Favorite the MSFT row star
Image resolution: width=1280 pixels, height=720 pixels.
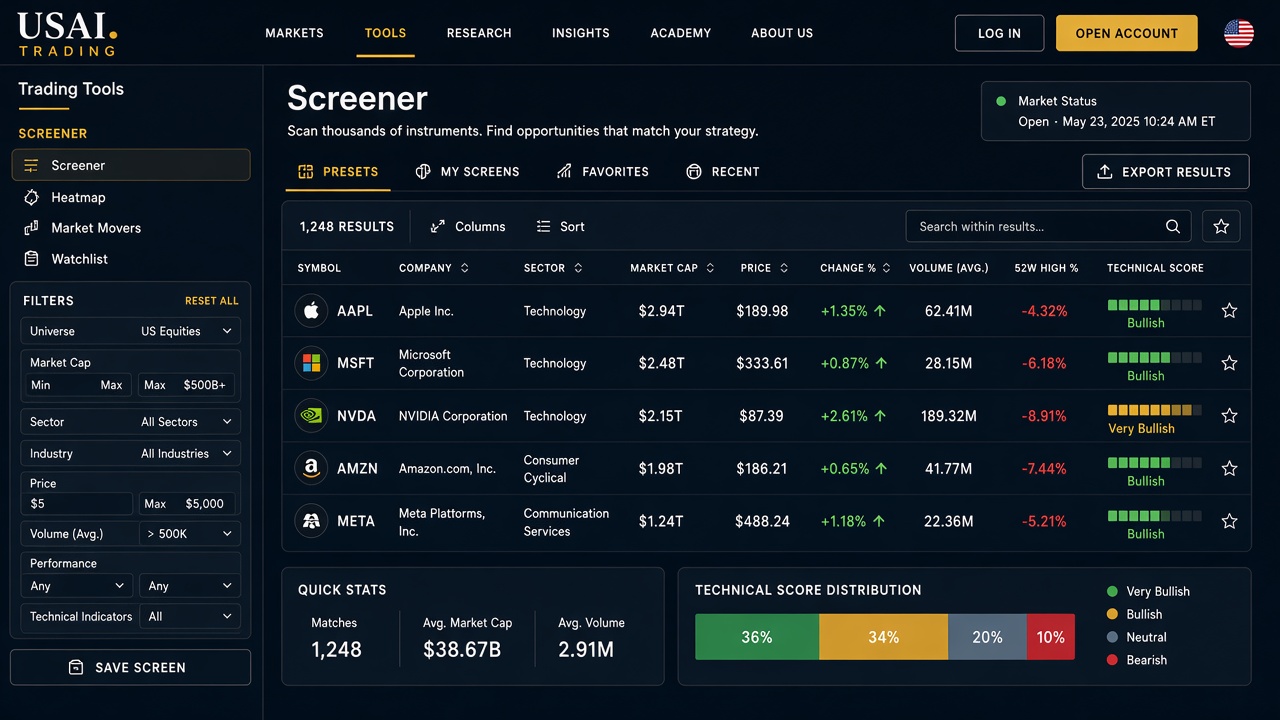pos(1230,363)
